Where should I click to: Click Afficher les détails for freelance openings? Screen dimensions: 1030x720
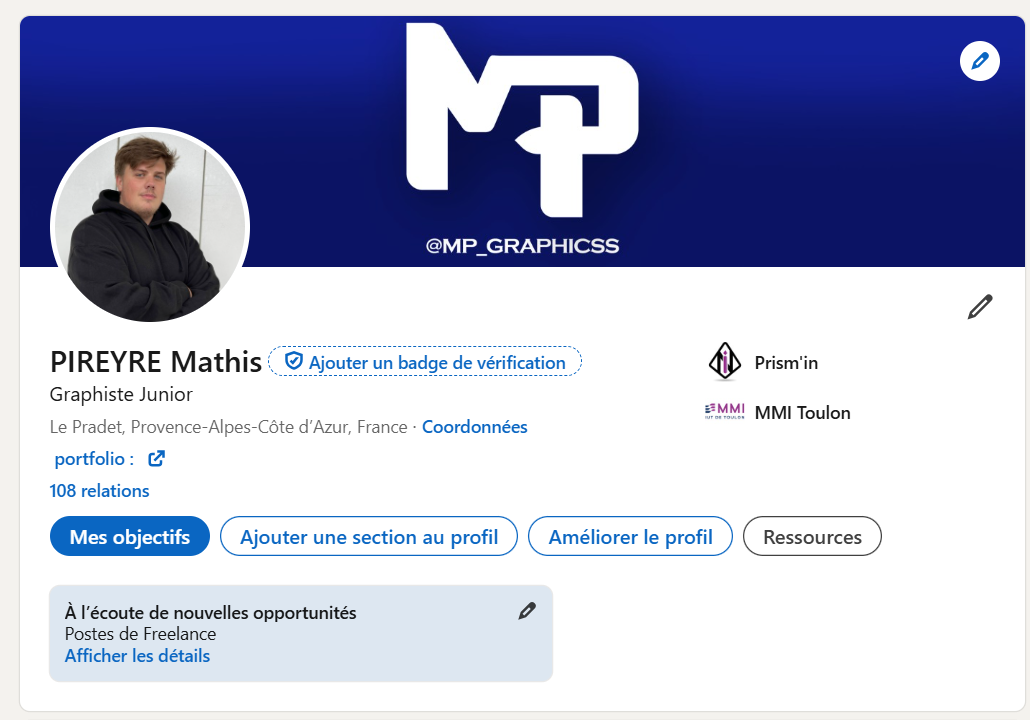pyautogui.click(x=136, y=655)
